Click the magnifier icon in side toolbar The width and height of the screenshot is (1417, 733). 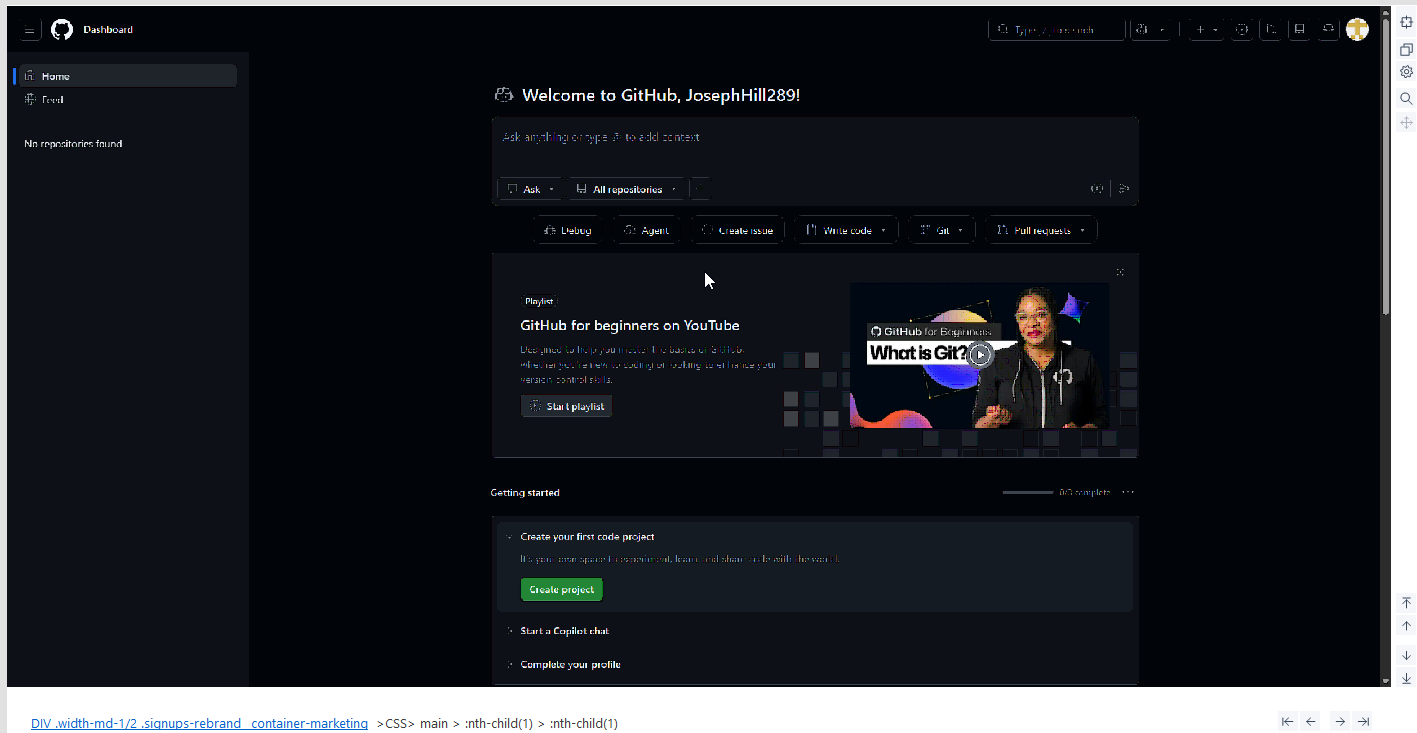pyautogui.click(x=1406, y=98)
